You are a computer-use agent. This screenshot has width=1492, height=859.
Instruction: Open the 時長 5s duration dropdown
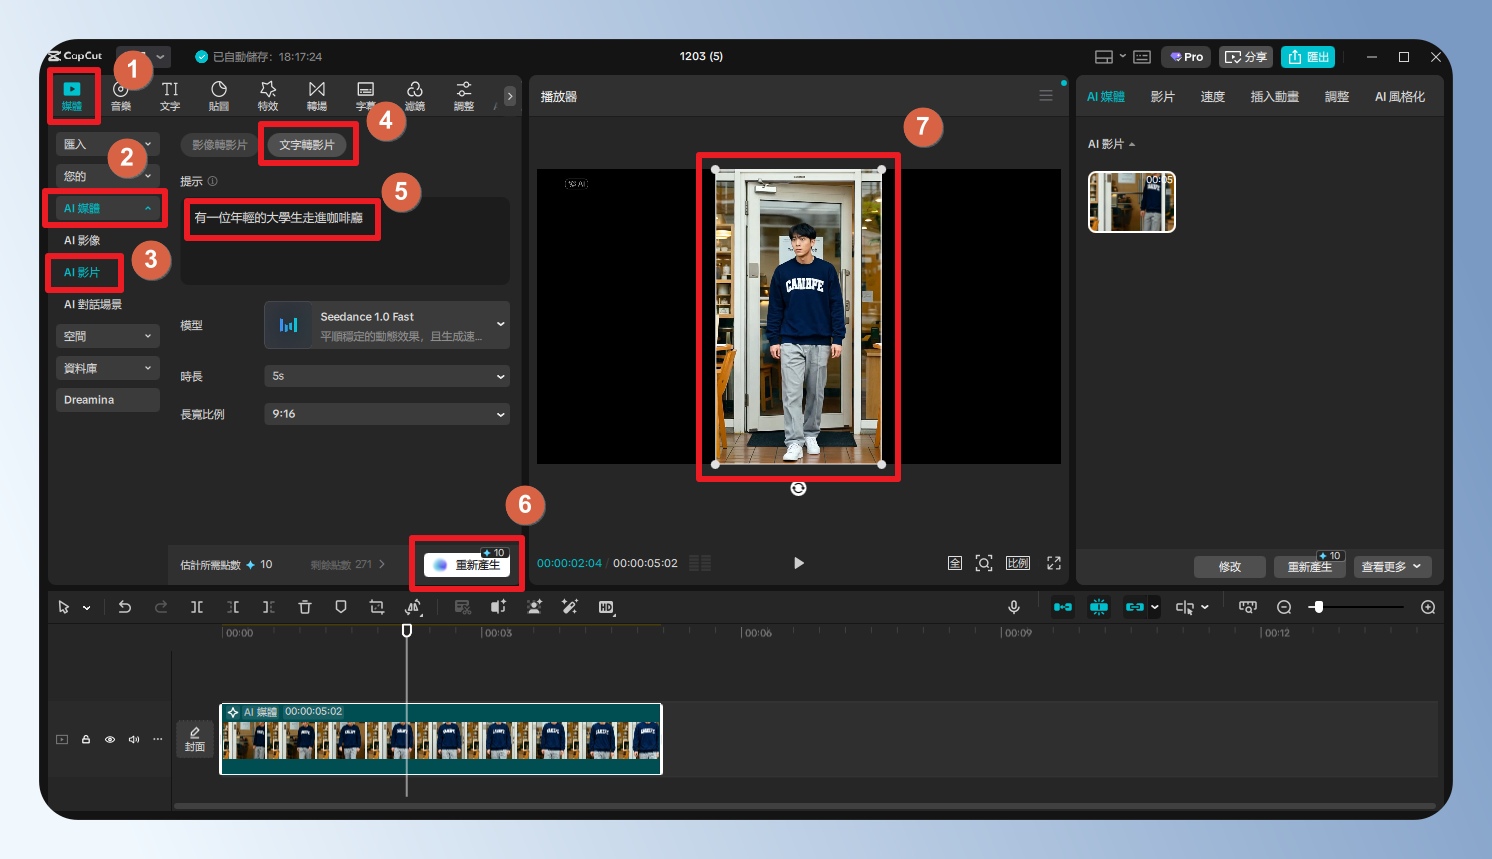(387, 376)
